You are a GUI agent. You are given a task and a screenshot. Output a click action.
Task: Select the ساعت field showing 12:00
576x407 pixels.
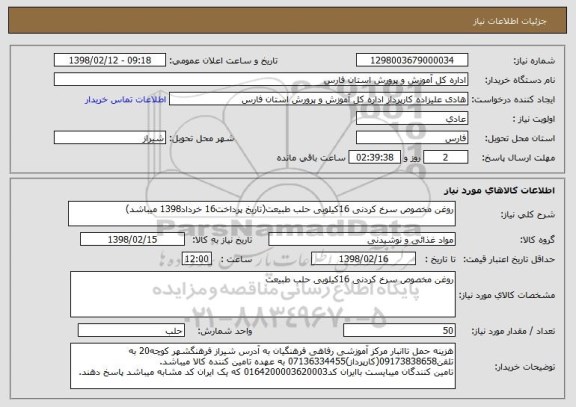point(197,259)
